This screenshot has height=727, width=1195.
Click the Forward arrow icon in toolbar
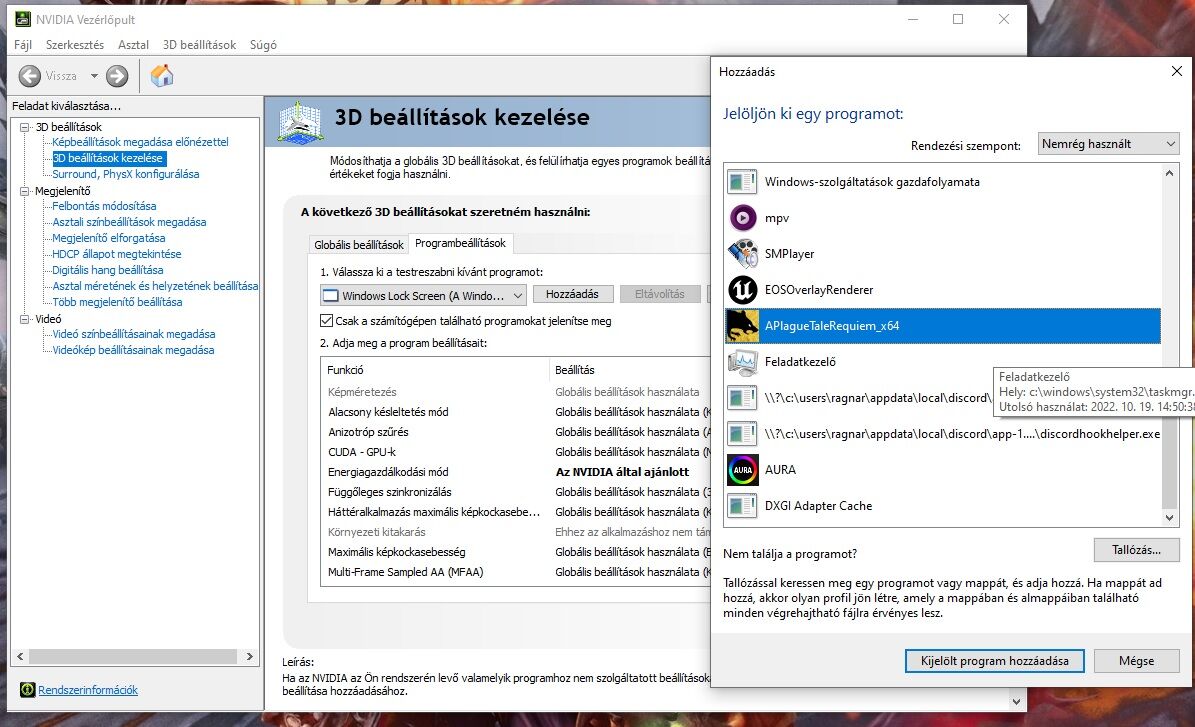(x=117, y=75)
